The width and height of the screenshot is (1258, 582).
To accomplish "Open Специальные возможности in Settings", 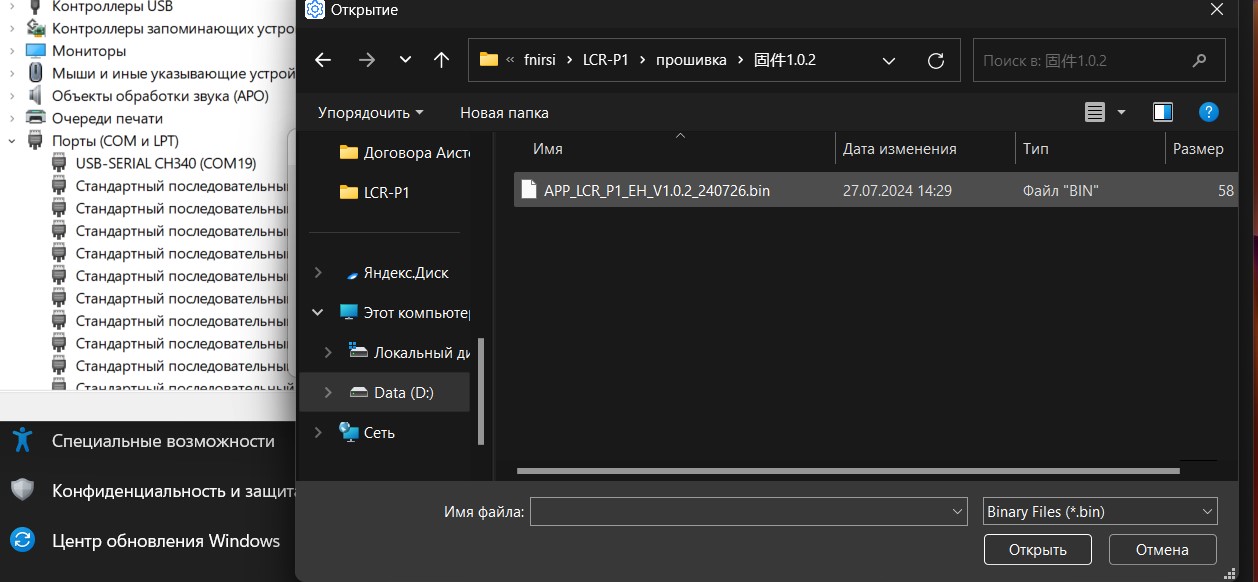I will (163, 441).
